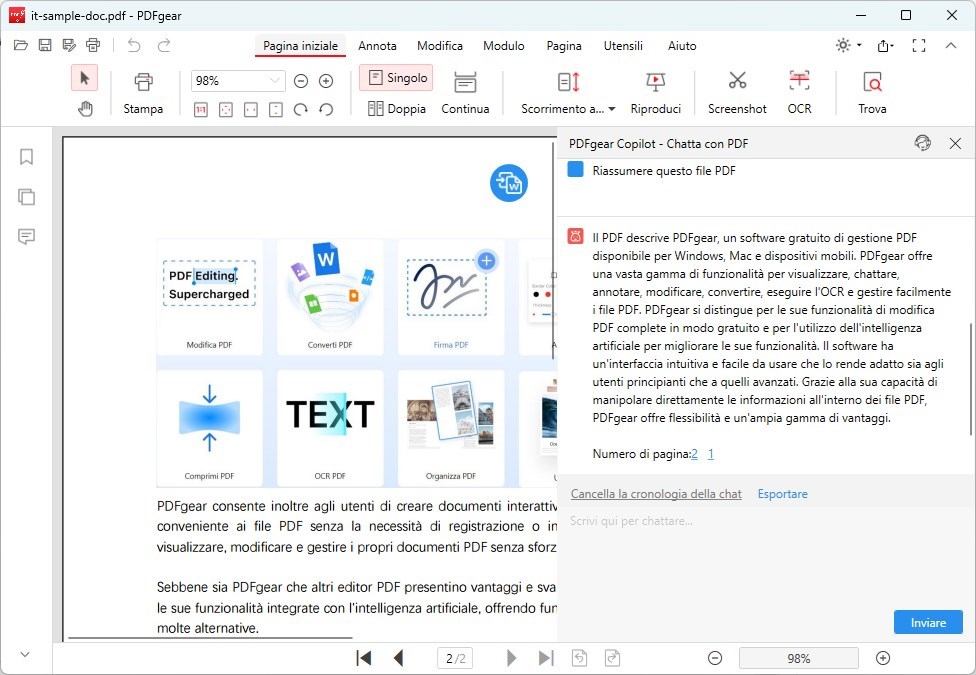Click the bottom 98% zoom slider bar
976x675 pixels.
pyautogui.click(x=798, y=658)
